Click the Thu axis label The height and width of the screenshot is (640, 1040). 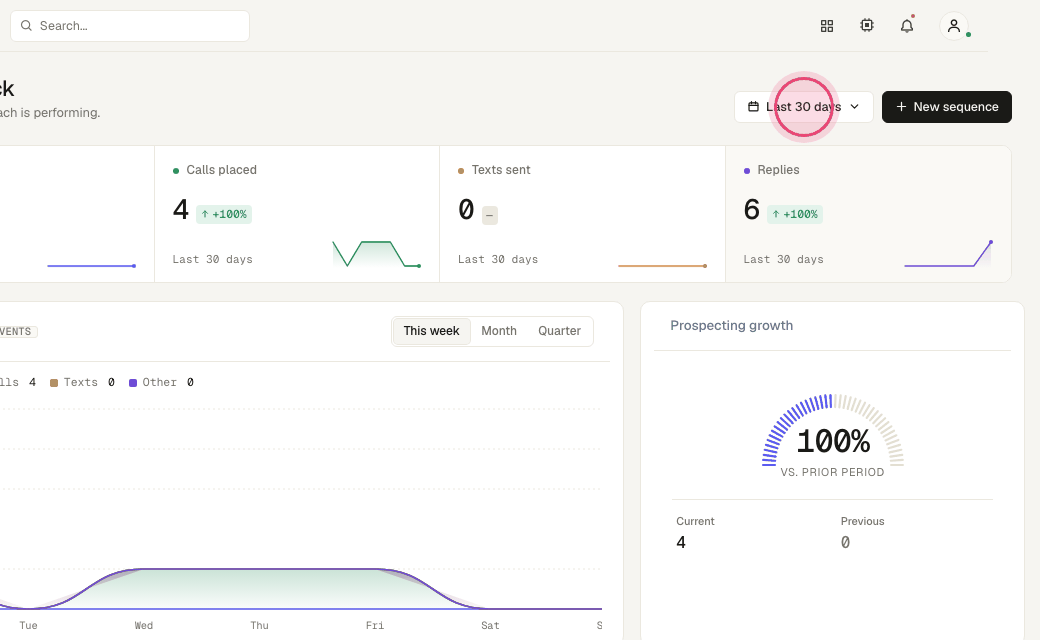coord(259,625)
